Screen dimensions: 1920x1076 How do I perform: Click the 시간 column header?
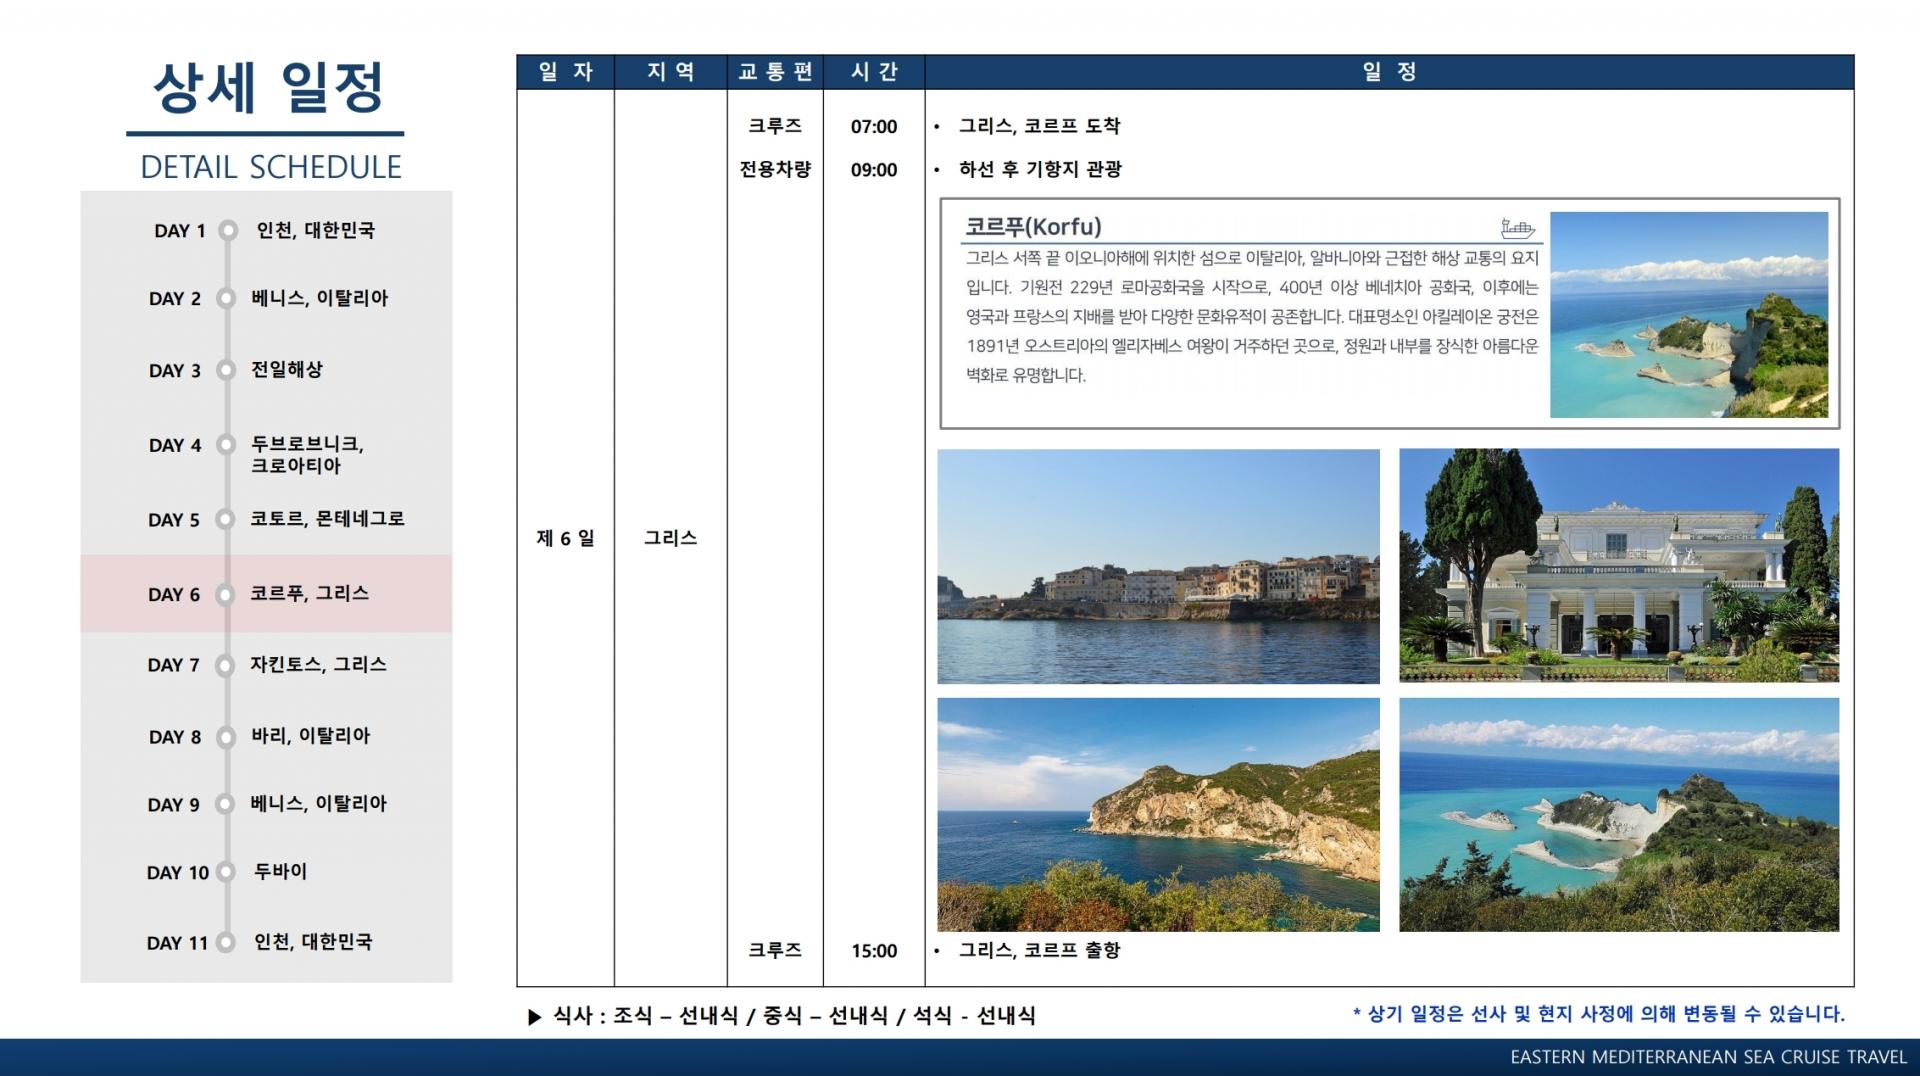pyautogui.click(x=874, y=72)
